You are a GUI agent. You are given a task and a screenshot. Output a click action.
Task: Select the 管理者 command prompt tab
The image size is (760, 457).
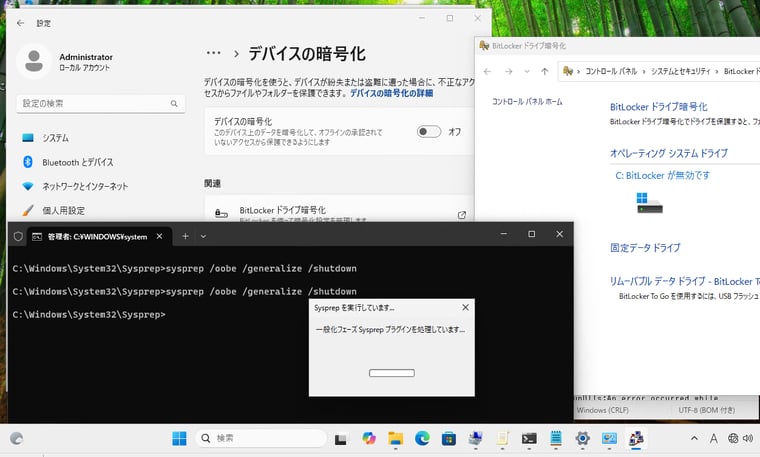coord(97,236)
